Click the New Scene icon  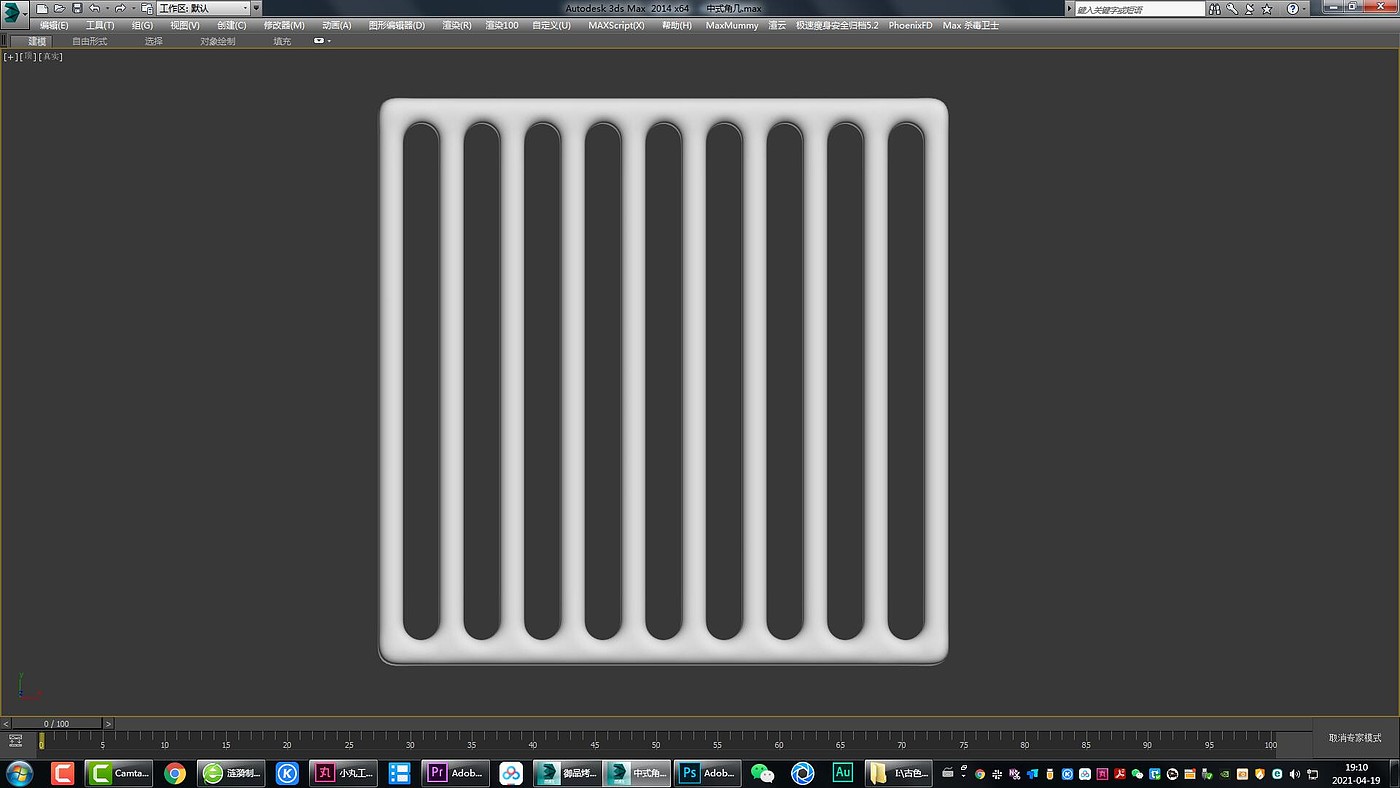point(42,8)
